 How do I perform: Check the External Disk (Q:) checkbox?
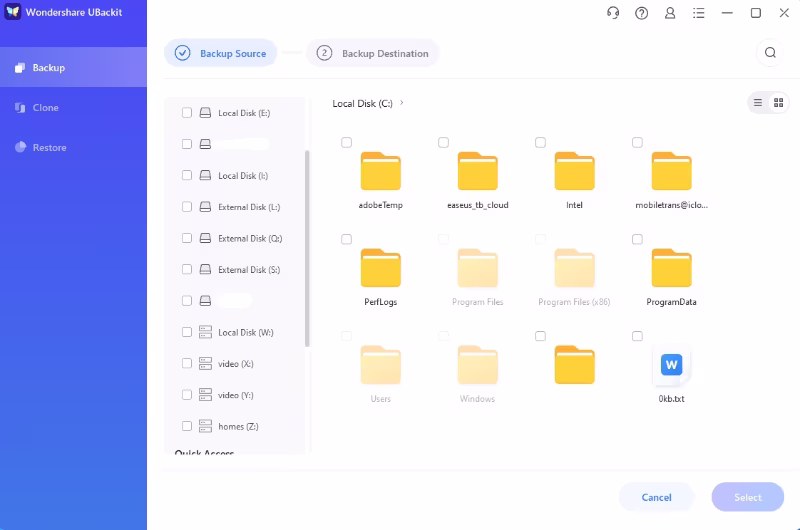click(x=187, y=238)
